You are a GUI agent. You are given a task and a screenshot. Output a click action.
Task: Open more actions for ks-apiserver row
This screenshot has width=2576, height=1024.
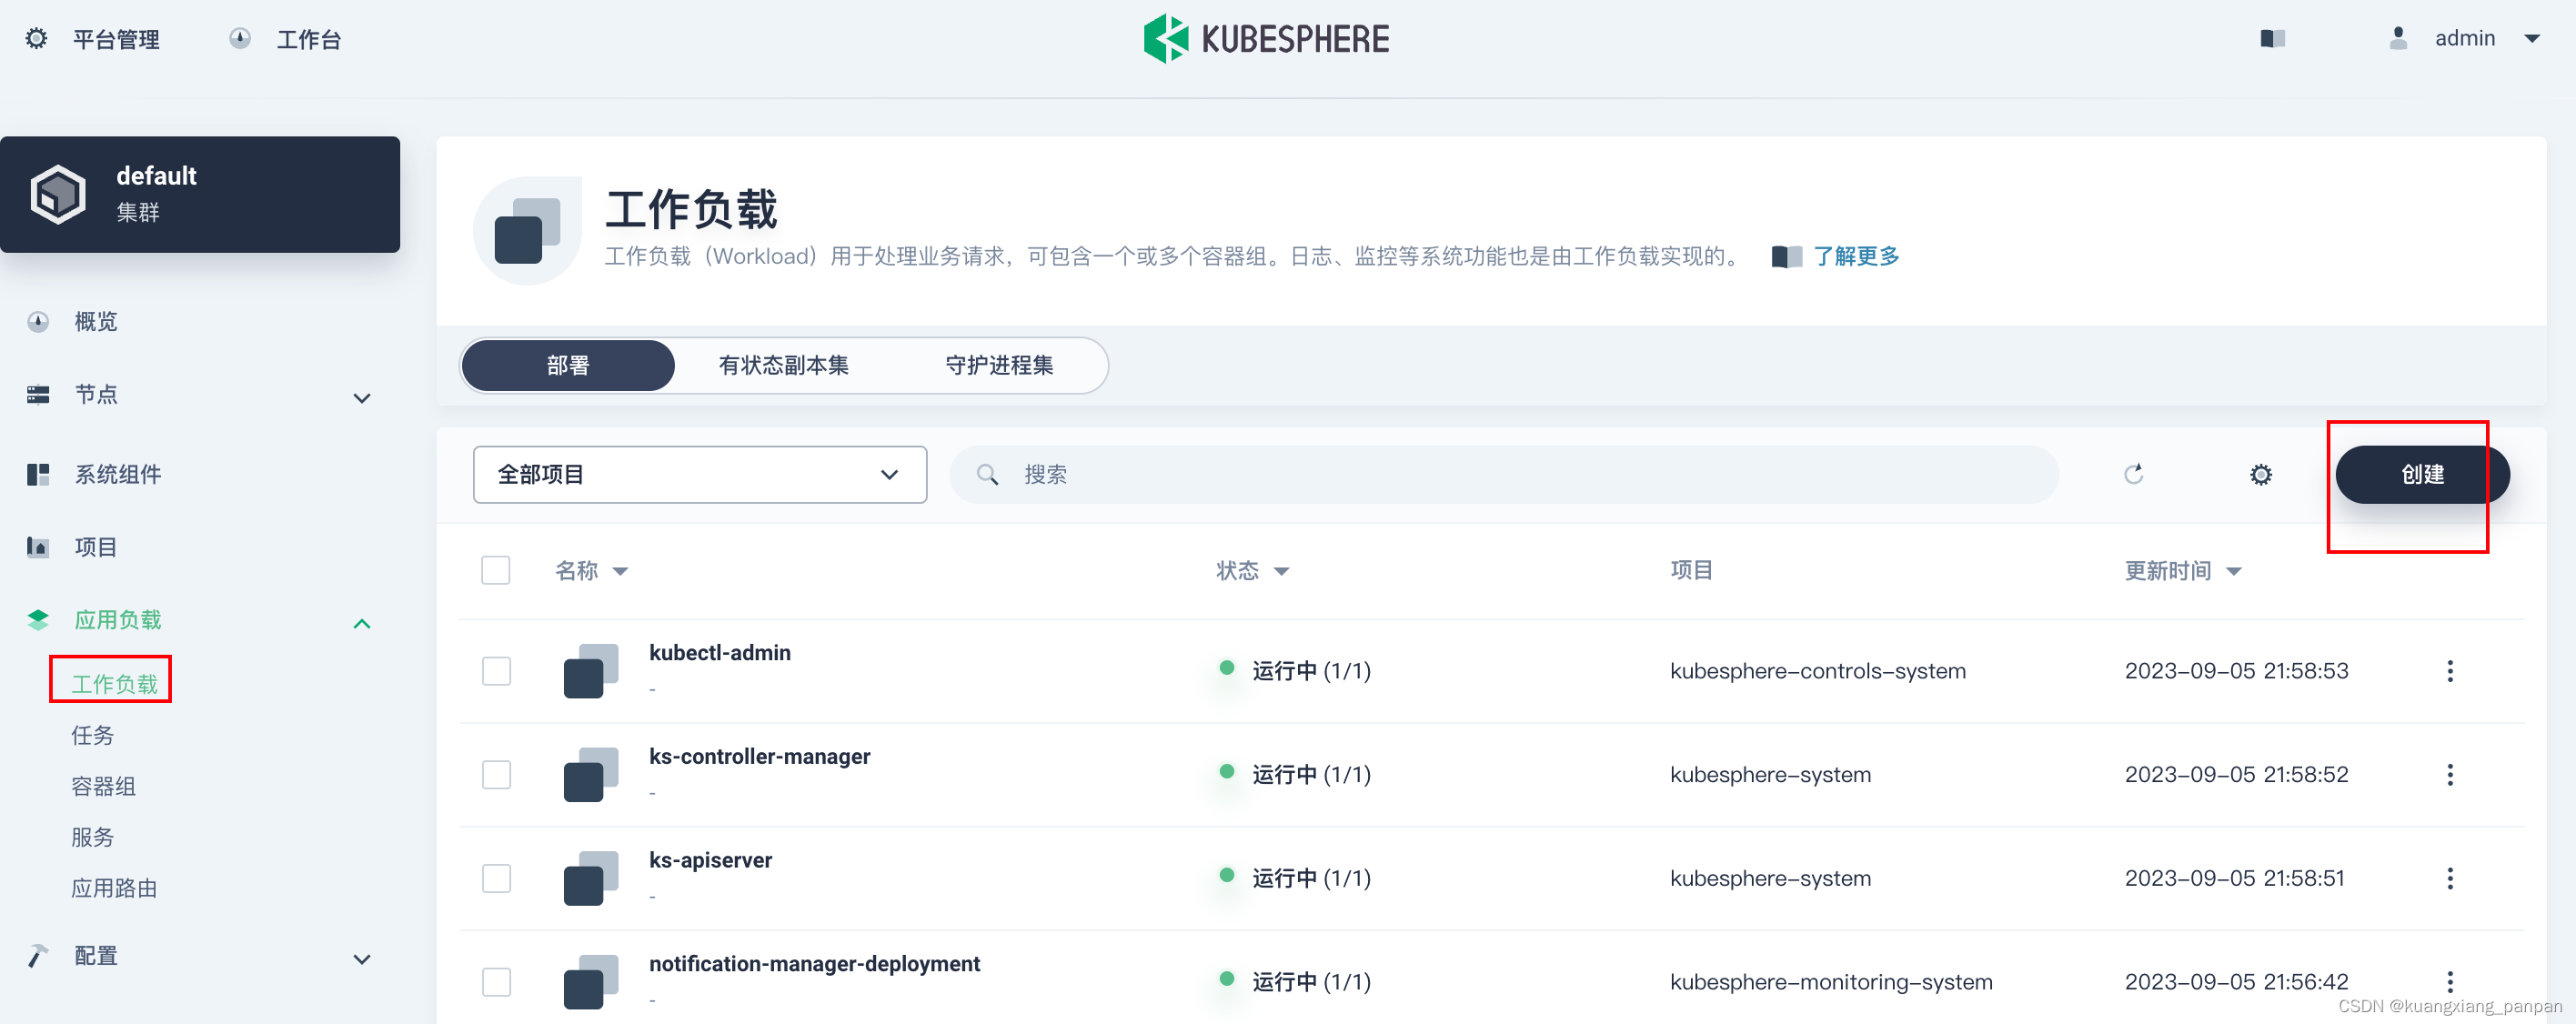point(2450,879)
